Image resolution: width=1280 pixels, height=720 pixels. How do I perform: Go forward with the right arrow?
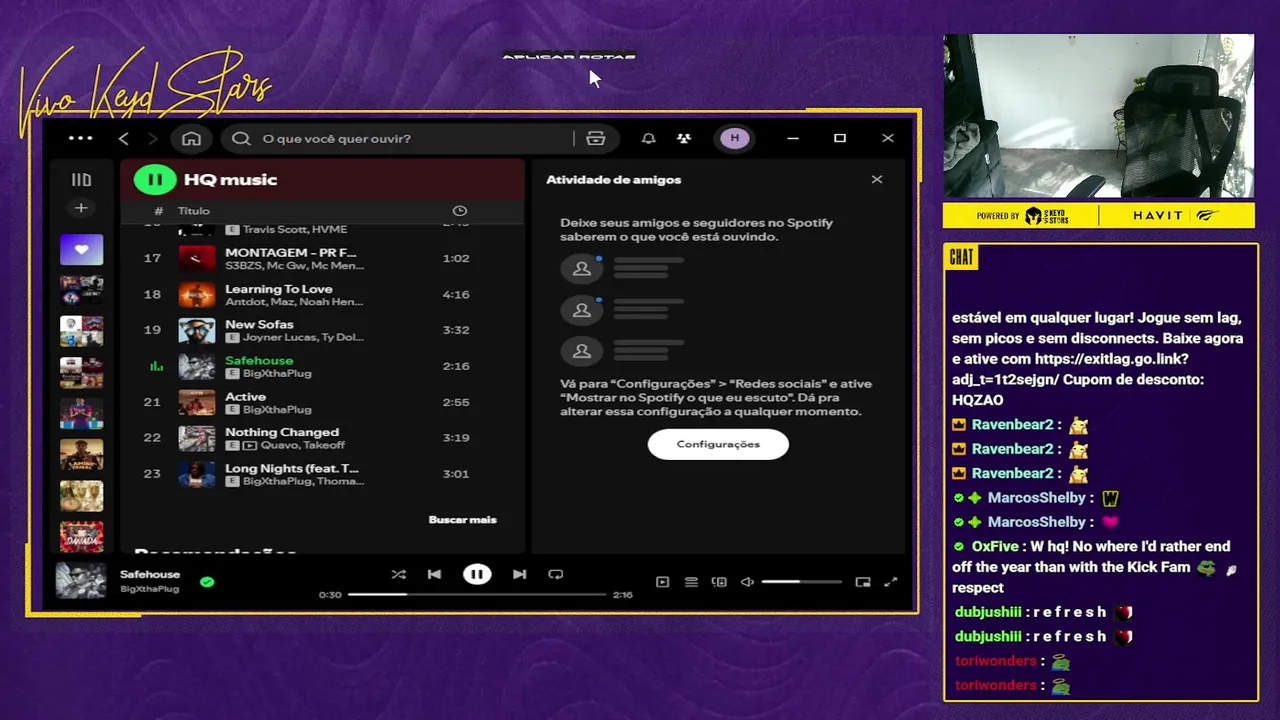(x=153, y=138)
